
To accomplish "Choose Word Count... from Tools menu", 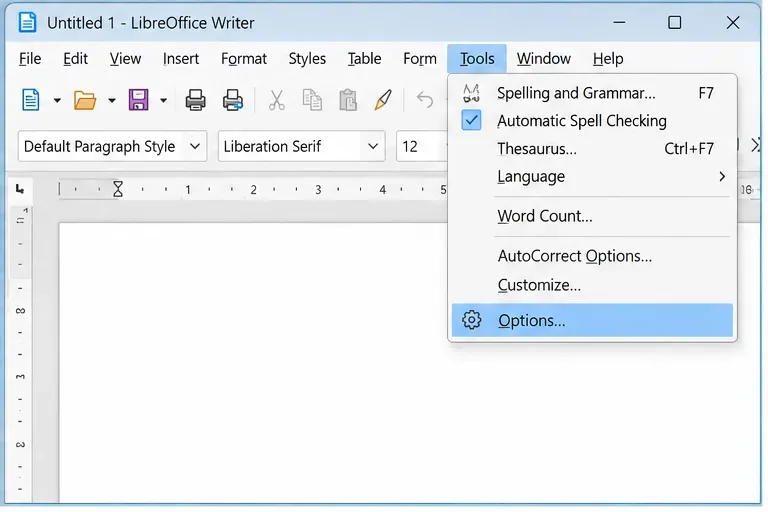I will tap(592, 216).
